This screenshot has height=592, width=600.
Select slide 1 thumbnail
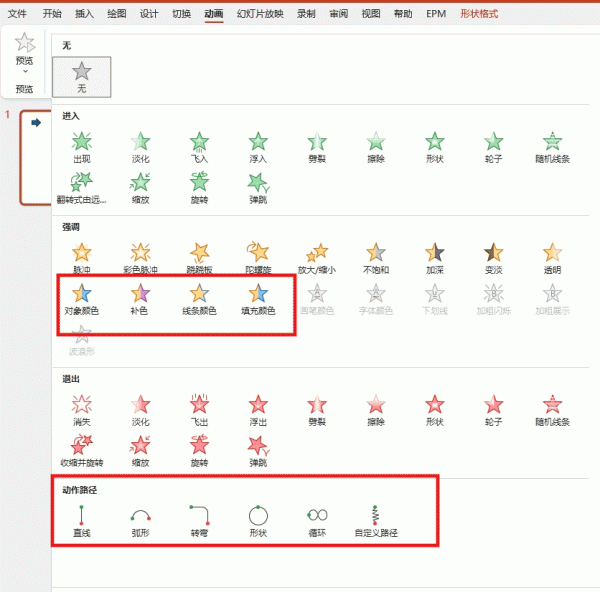click(36, 158)
